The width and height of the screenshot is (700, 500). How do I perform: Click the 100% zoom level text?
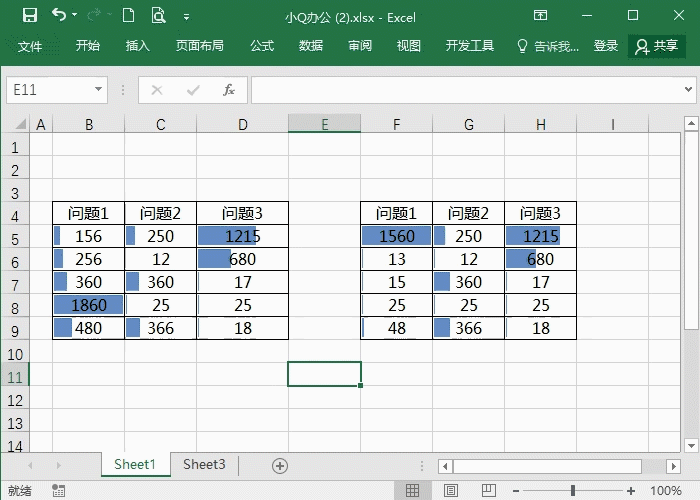pos(666,491)
